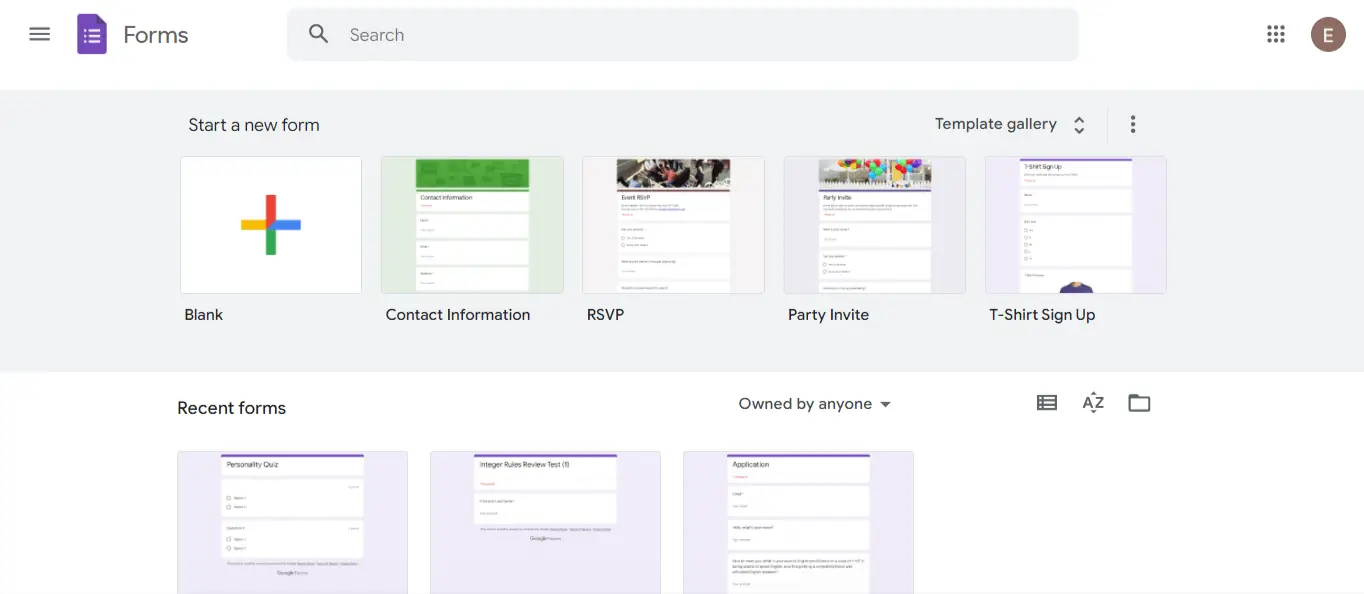Viewport: 1364px width, 594px height.
Task: Click the Contact Information label
Action: point(458,314)
